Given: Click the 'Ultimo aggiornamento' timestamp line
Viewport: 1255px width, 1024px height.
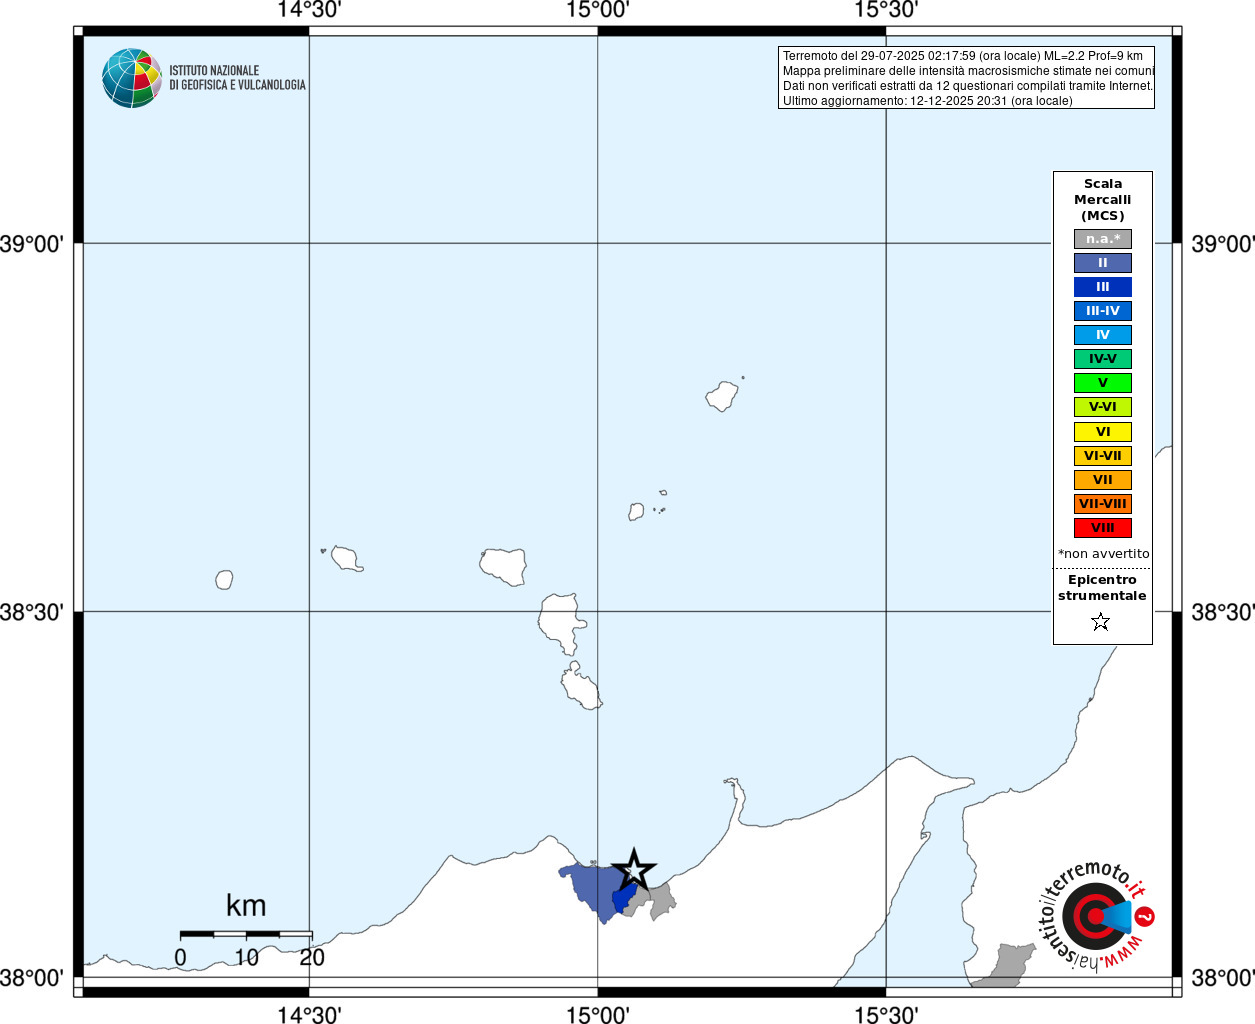Looking at the screenshot, I should click(x=927, y=101).
